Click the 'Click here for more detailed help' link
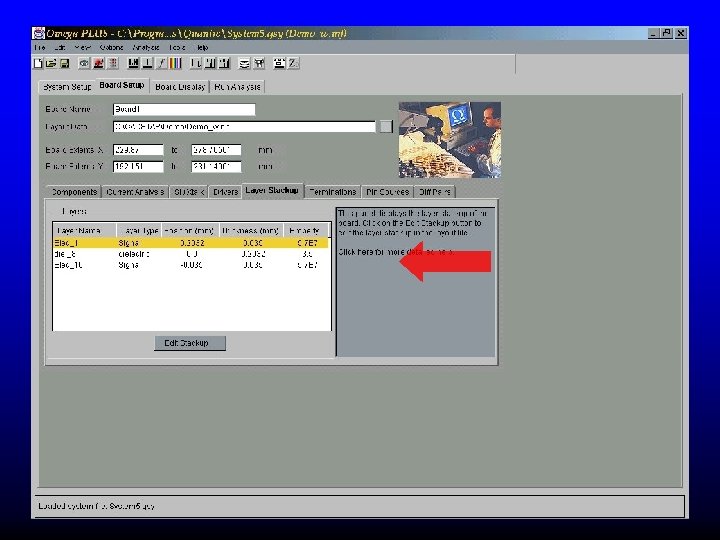Viewport: 720px width, 540px height. tap(396, 252)
